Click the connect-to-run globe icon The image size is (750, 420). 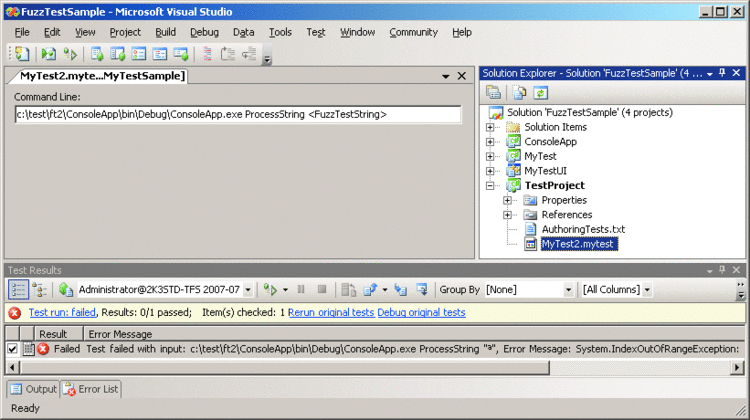(65, 289)
